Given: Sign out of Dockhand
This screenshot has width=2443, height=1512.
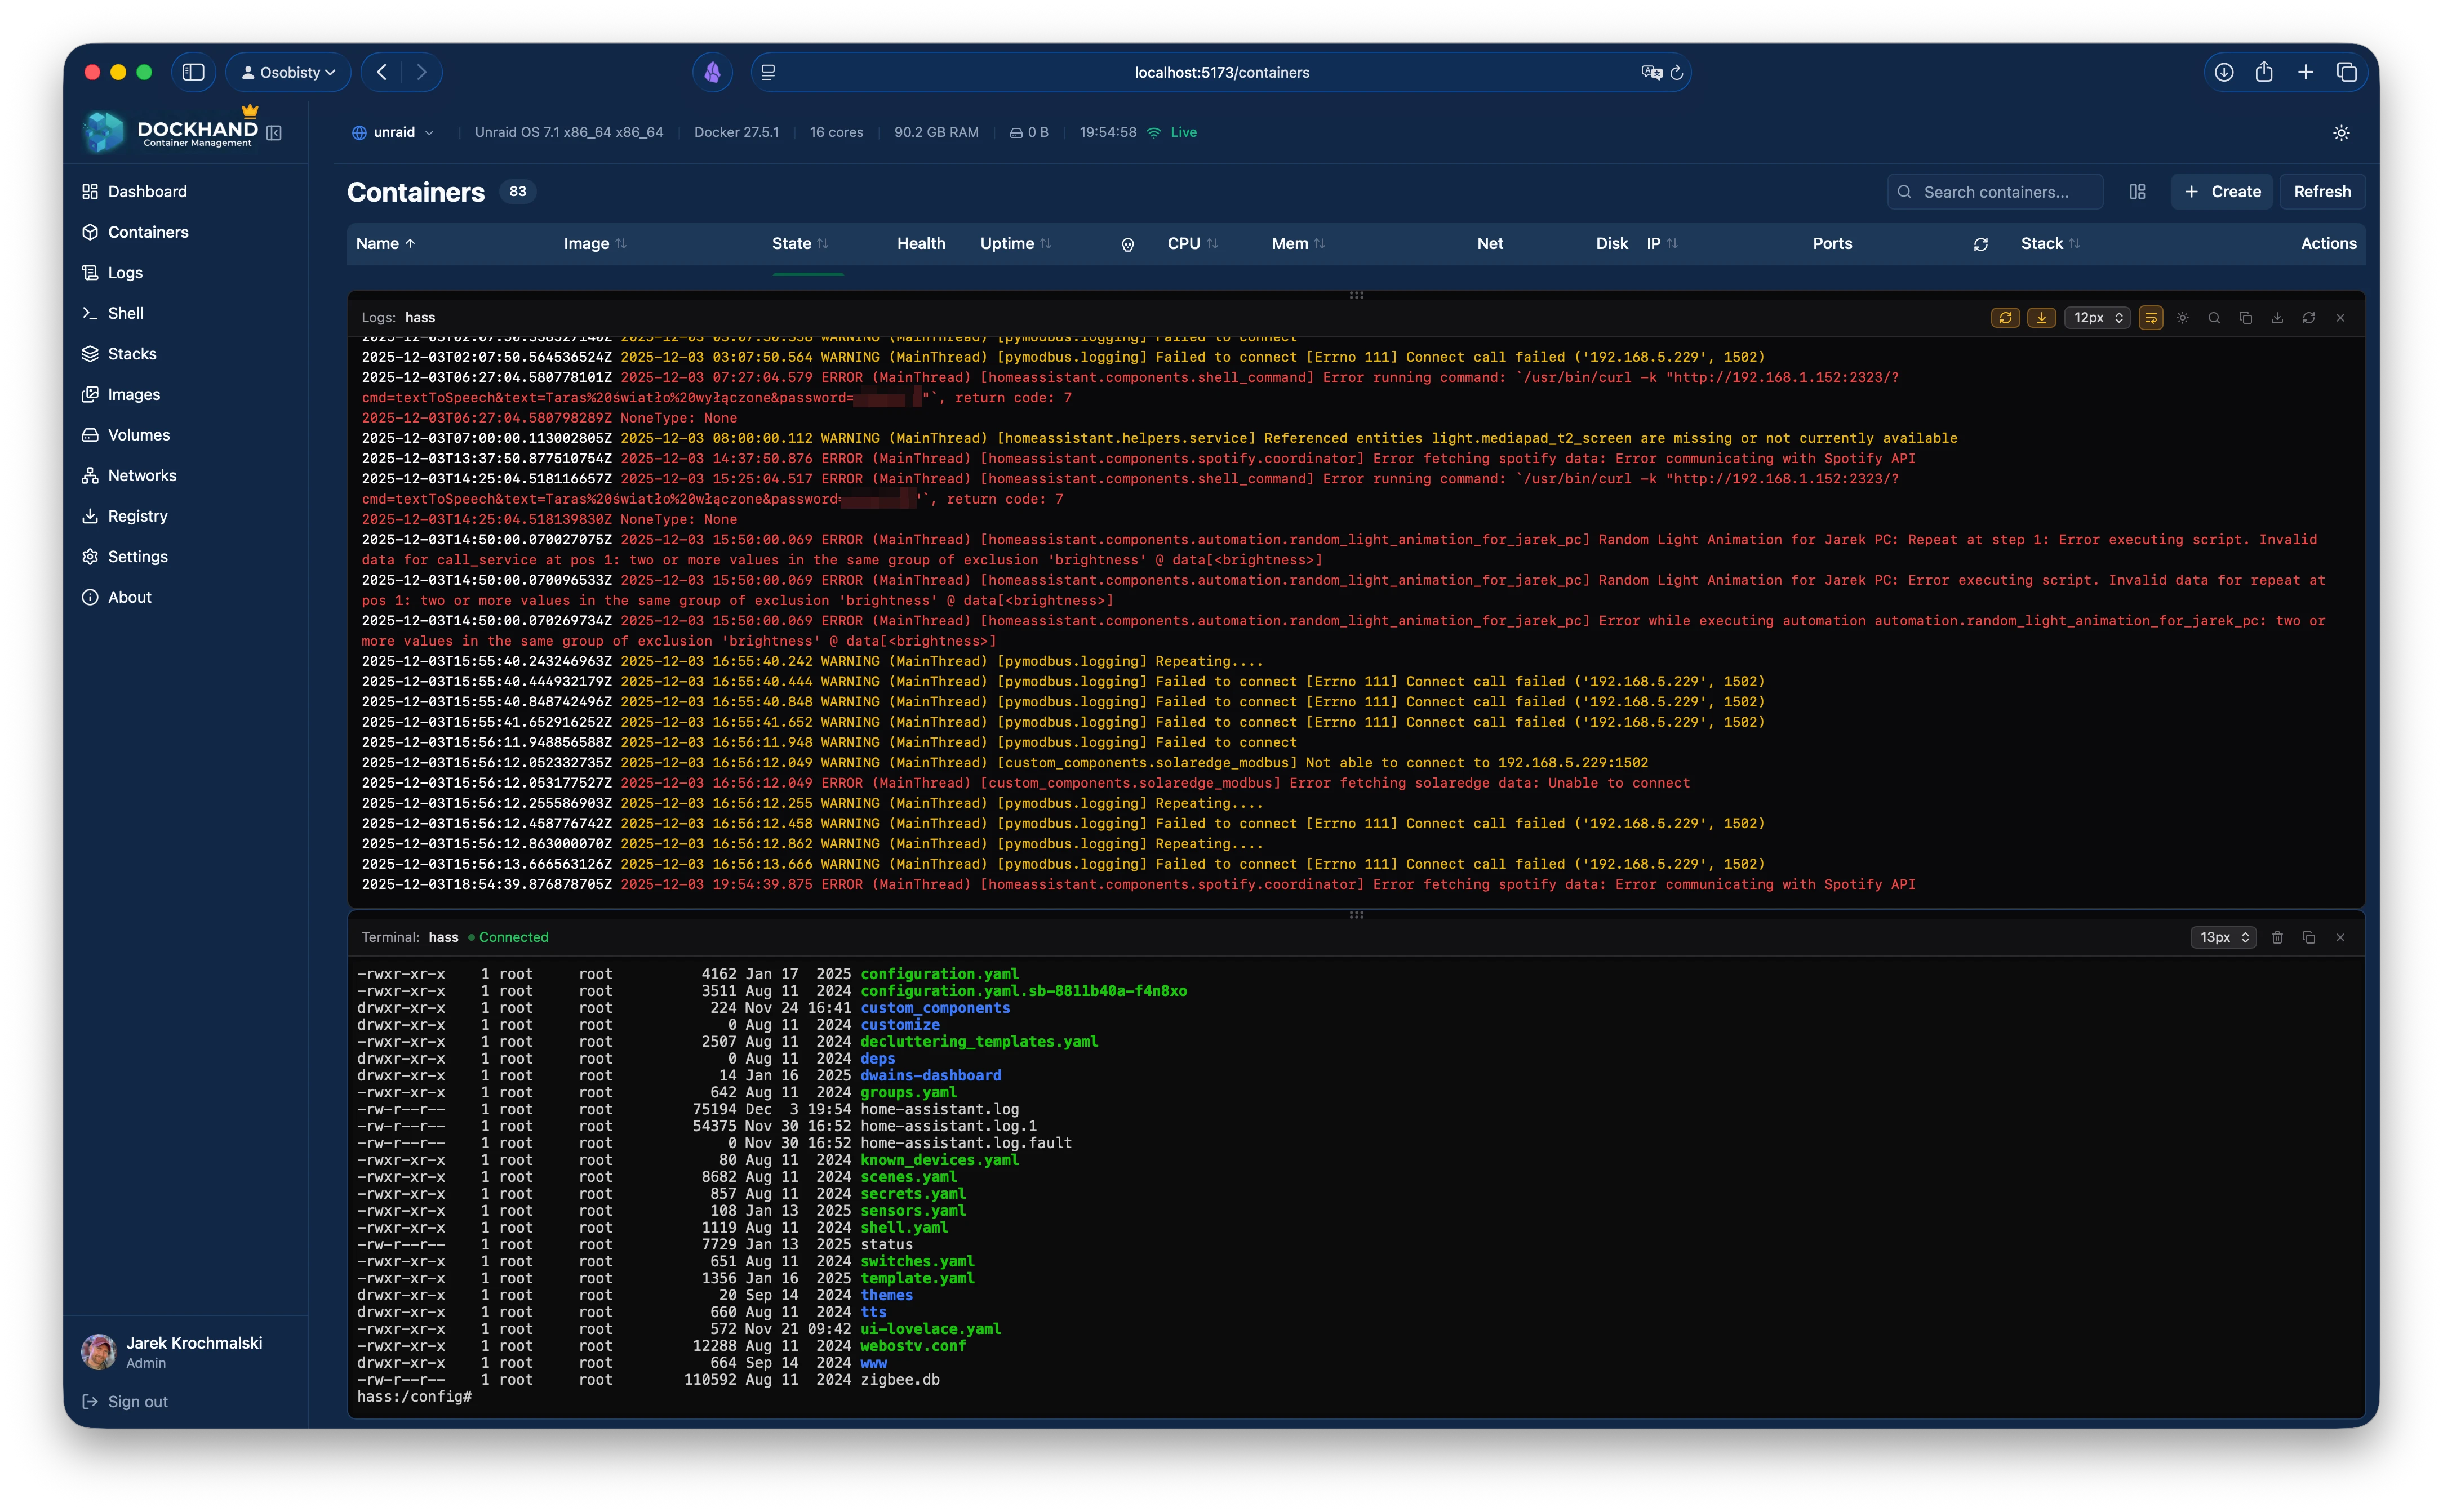Looking at the screenshot, I should pyautogui.click(x=137, y=1401).
